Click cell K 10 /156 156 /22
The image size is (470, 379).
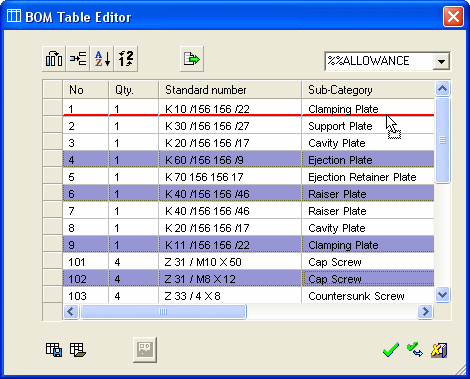tap(230, 107)
